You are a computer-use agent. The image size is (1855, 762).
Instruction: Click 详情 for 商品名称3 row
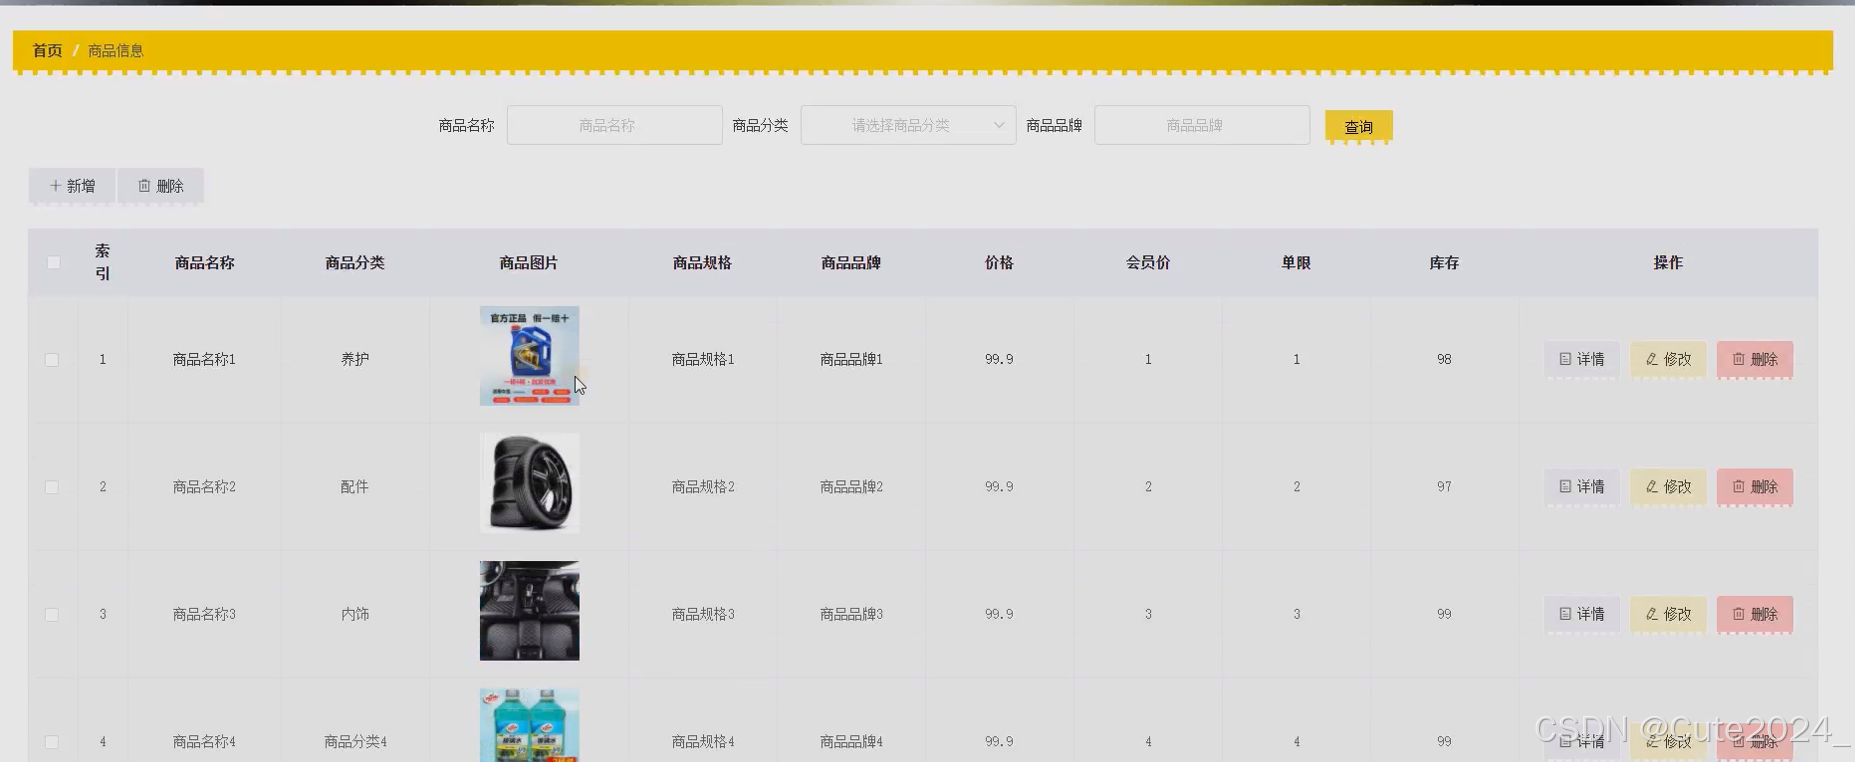point(1582,614)
